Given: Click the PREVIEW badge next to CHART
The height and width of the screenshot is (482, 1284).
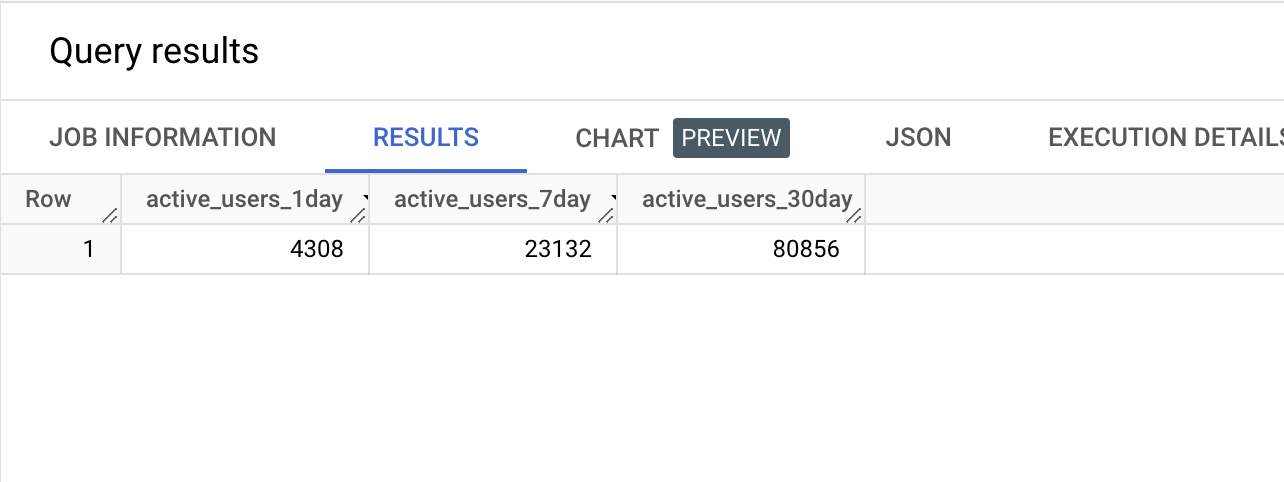Looking at the screenshot, I should [x=731, y=138].
